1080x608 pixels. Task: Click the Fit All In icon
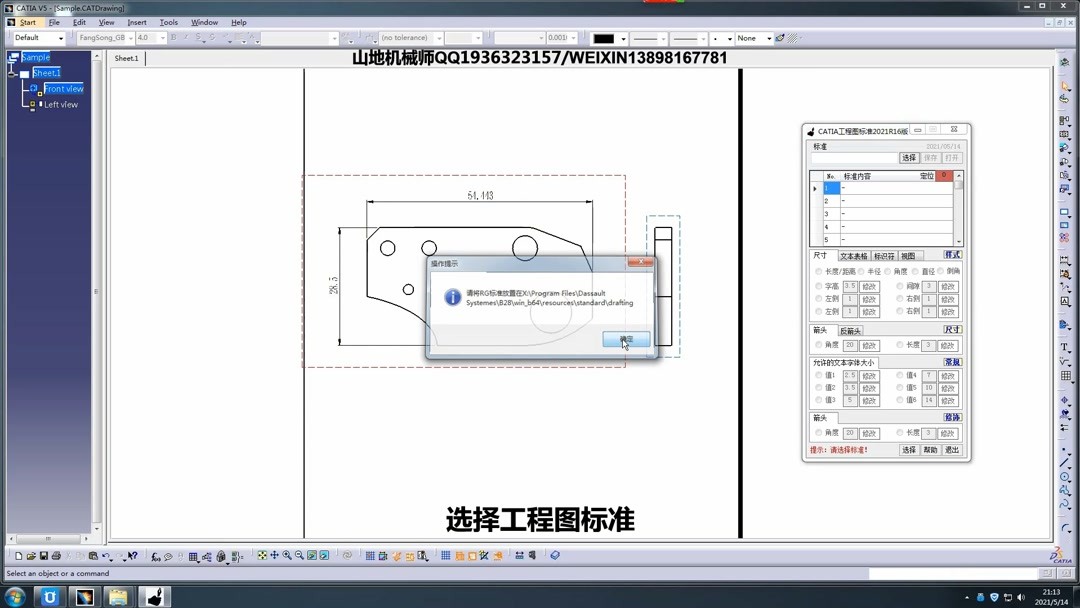click(262, 555)
